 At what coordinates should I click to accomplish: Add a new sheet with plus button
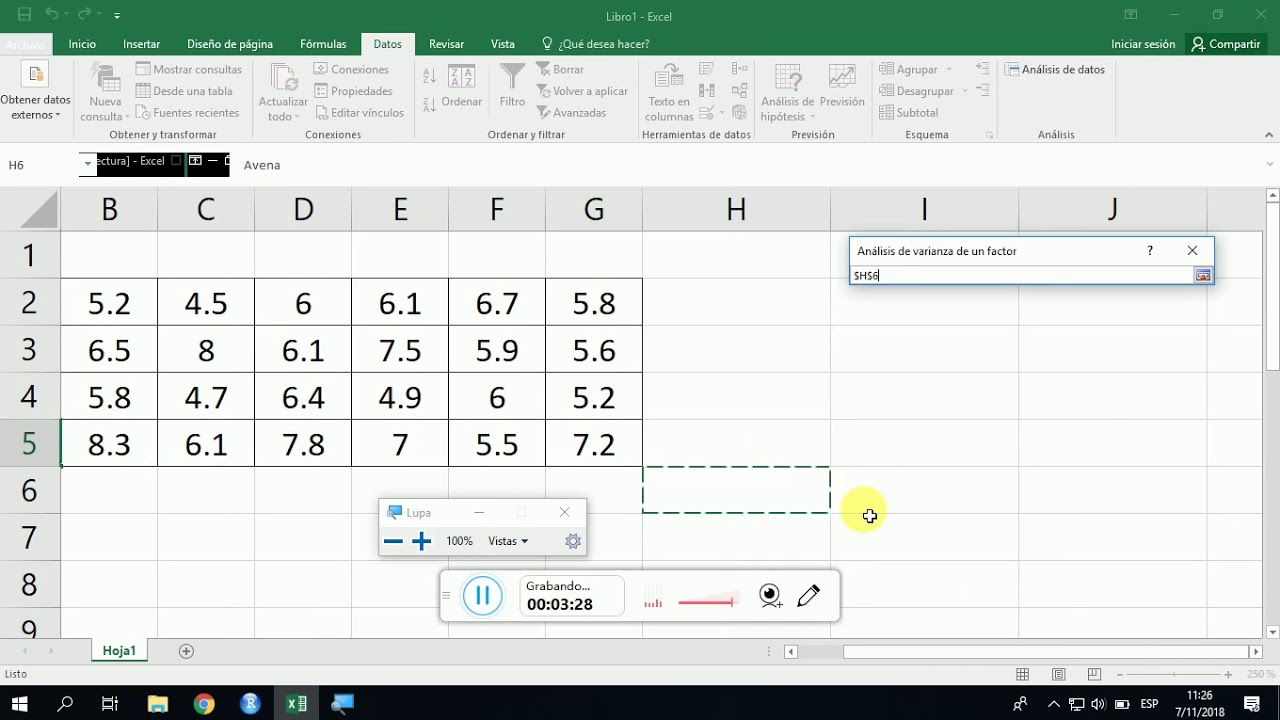tap(186, 651)
